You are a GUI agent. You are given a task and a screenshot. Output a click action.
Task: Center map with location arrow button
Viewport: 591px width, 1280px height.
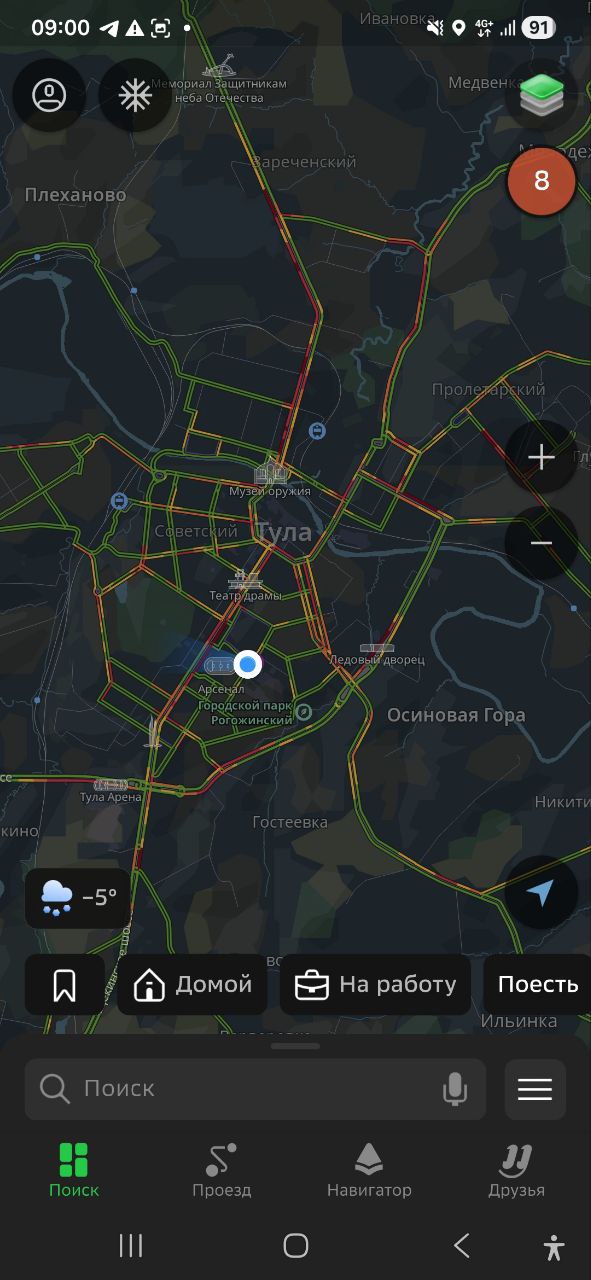point(541,893)
